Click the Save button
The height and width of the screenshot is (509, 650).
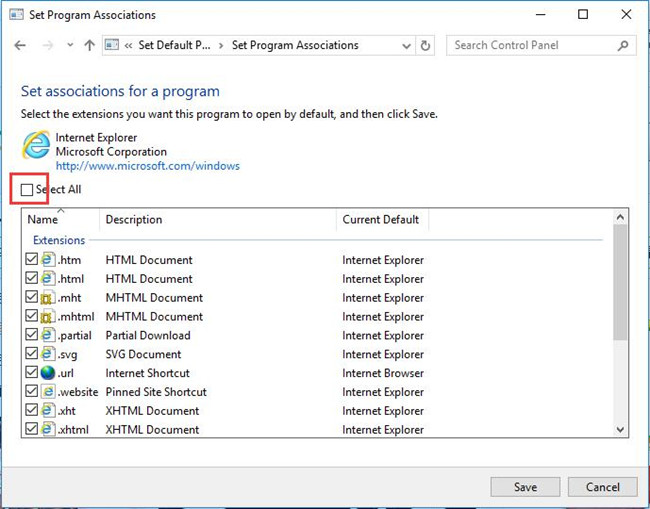pyautogui.click(x=525, y=487)
